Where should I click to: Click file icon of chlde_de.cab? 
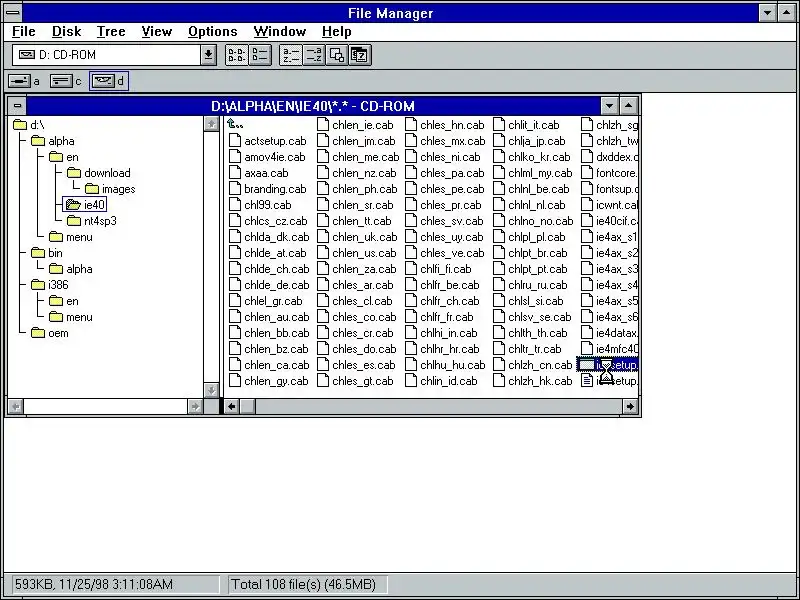click(x=235, y=285)
